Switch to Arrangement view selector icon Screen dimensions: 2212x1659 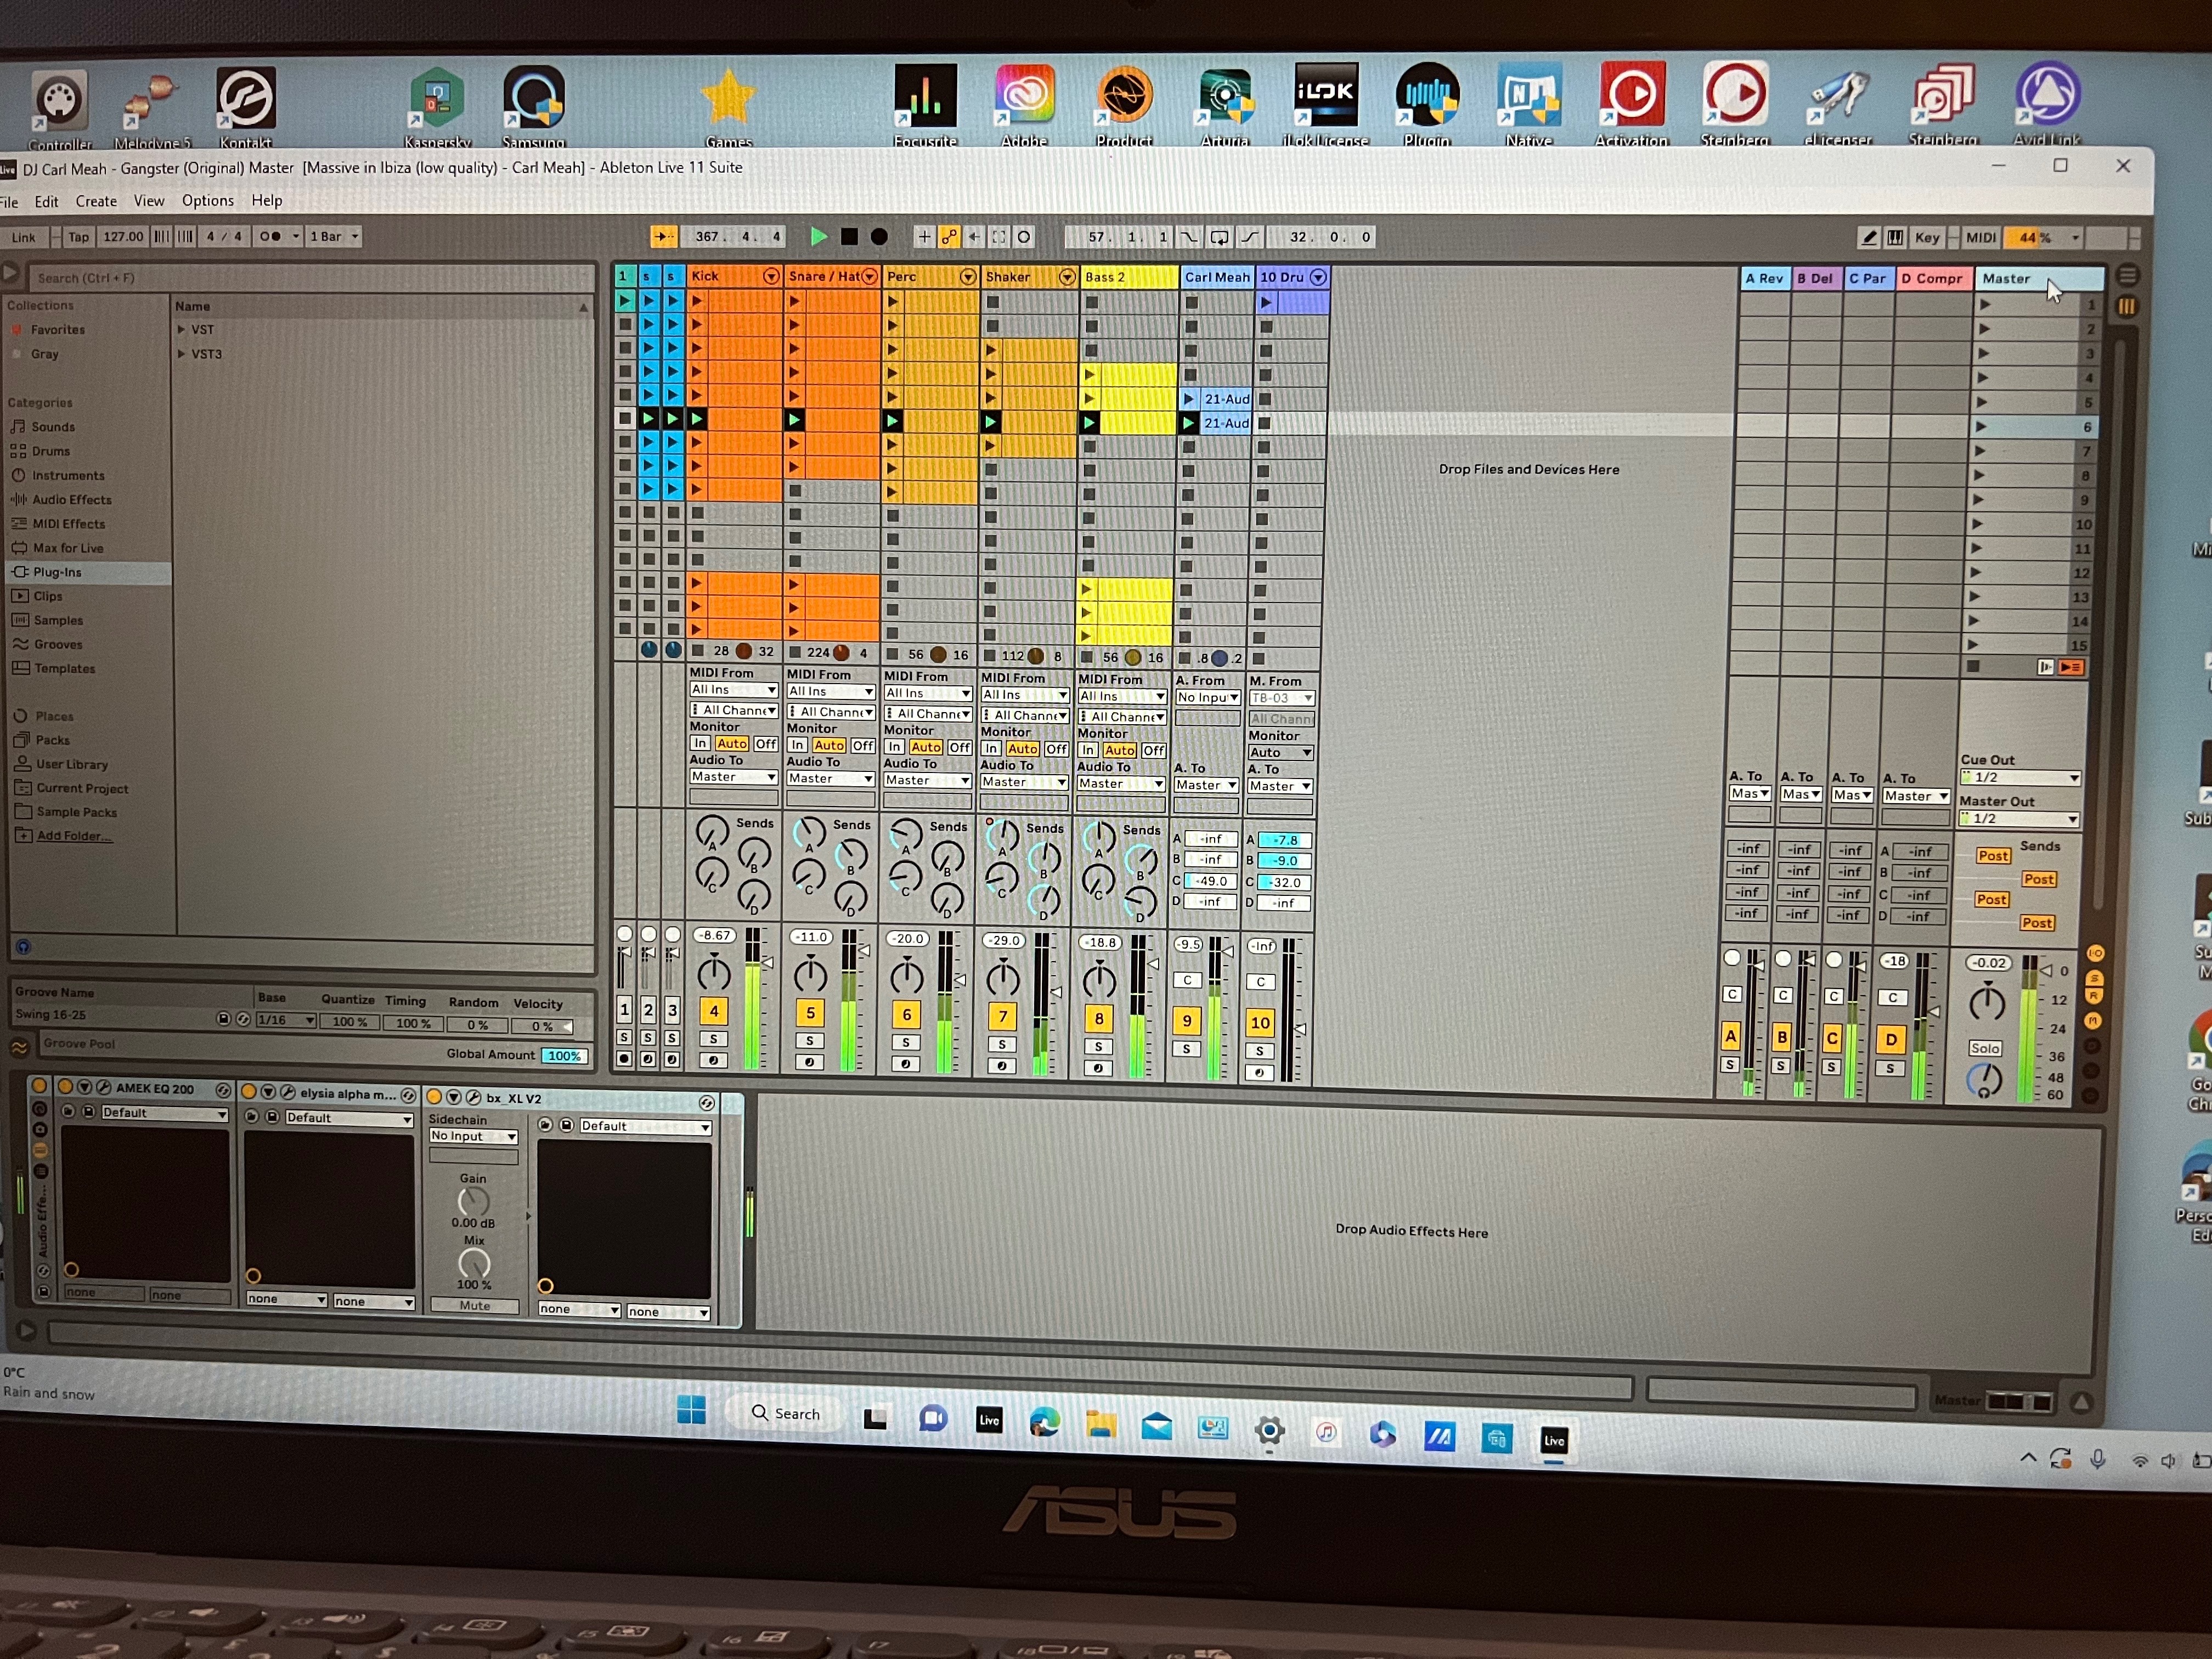click(x=2127, y=275)
